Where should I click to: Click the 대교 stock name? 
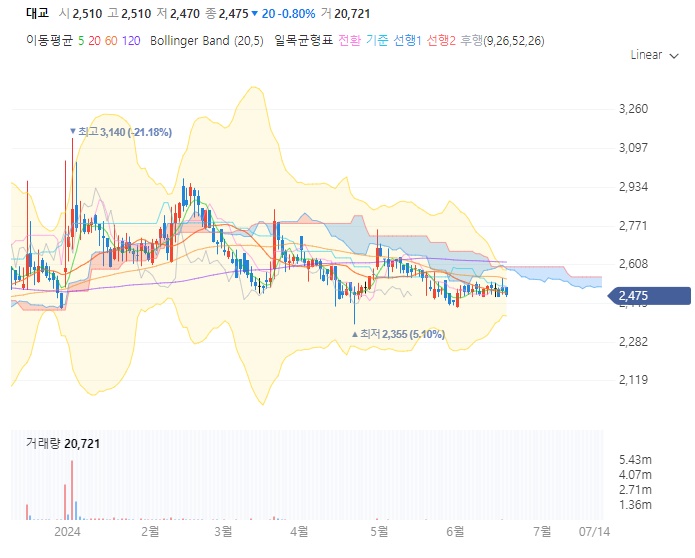coord(37,13)
